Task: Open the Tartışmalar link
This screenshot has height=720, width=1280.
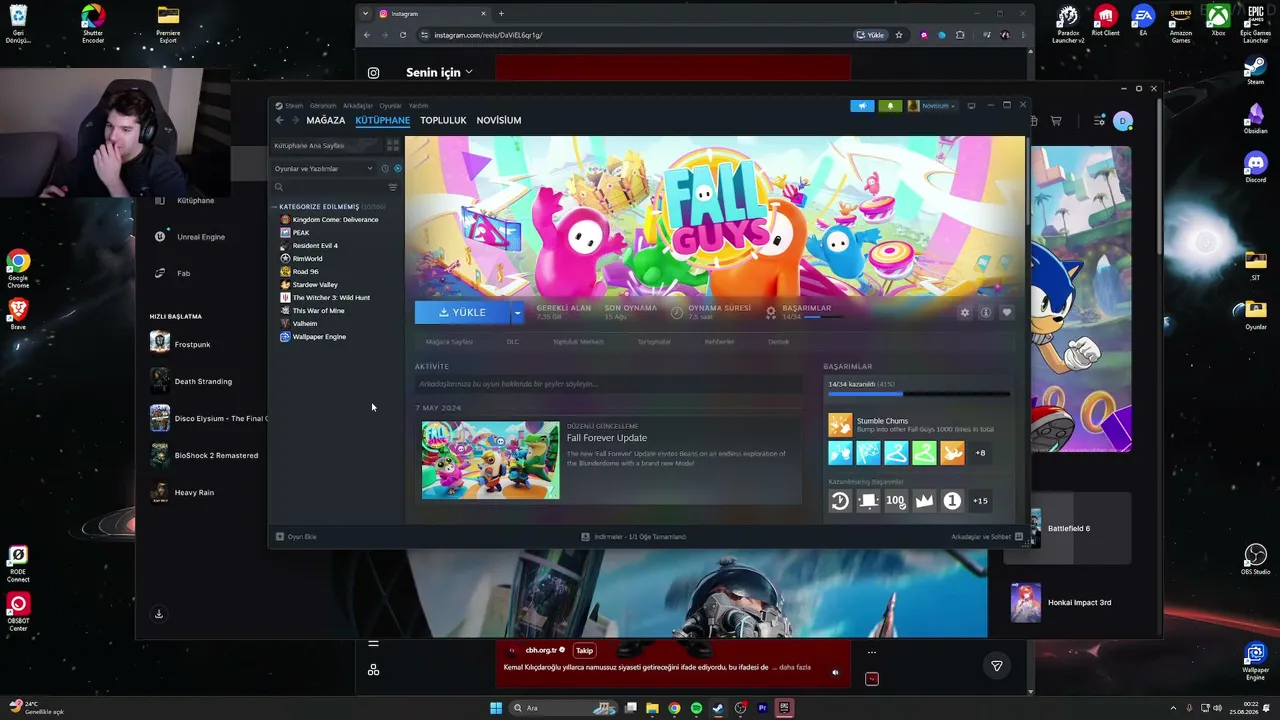Action: pos(654,342)
